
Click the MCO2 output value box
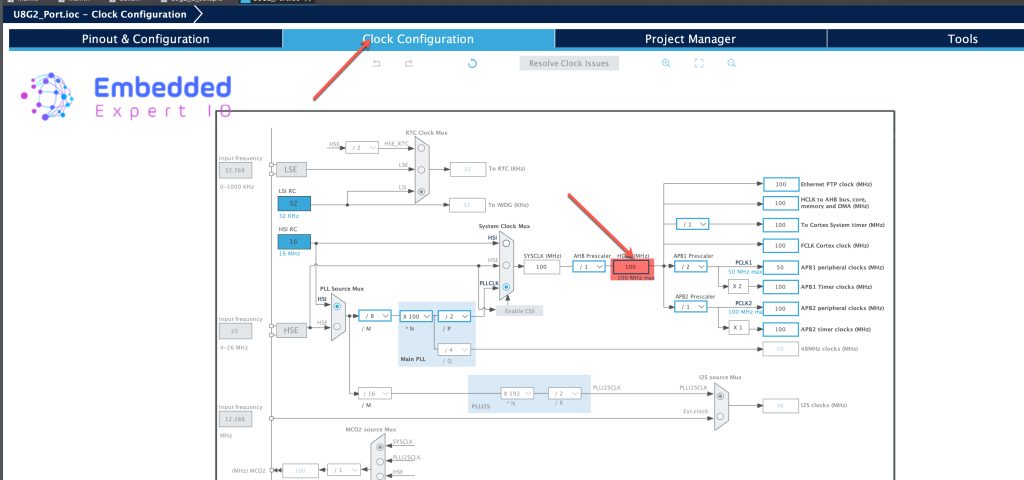pyautogui.click(x=300, y=470)
